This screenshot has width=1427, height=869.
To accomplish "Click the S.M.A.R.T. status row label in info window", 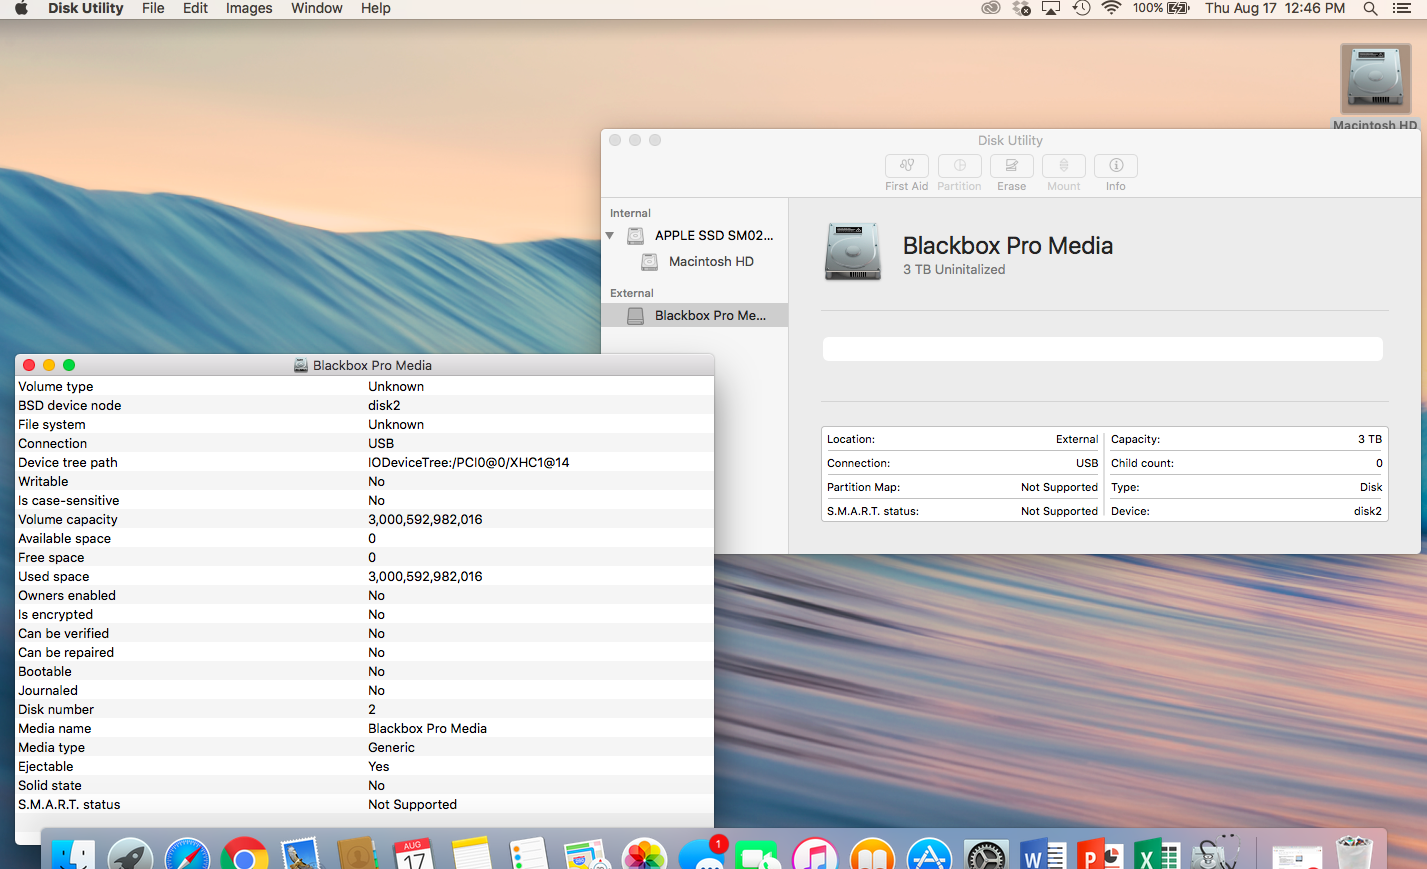I will point(69,805).
